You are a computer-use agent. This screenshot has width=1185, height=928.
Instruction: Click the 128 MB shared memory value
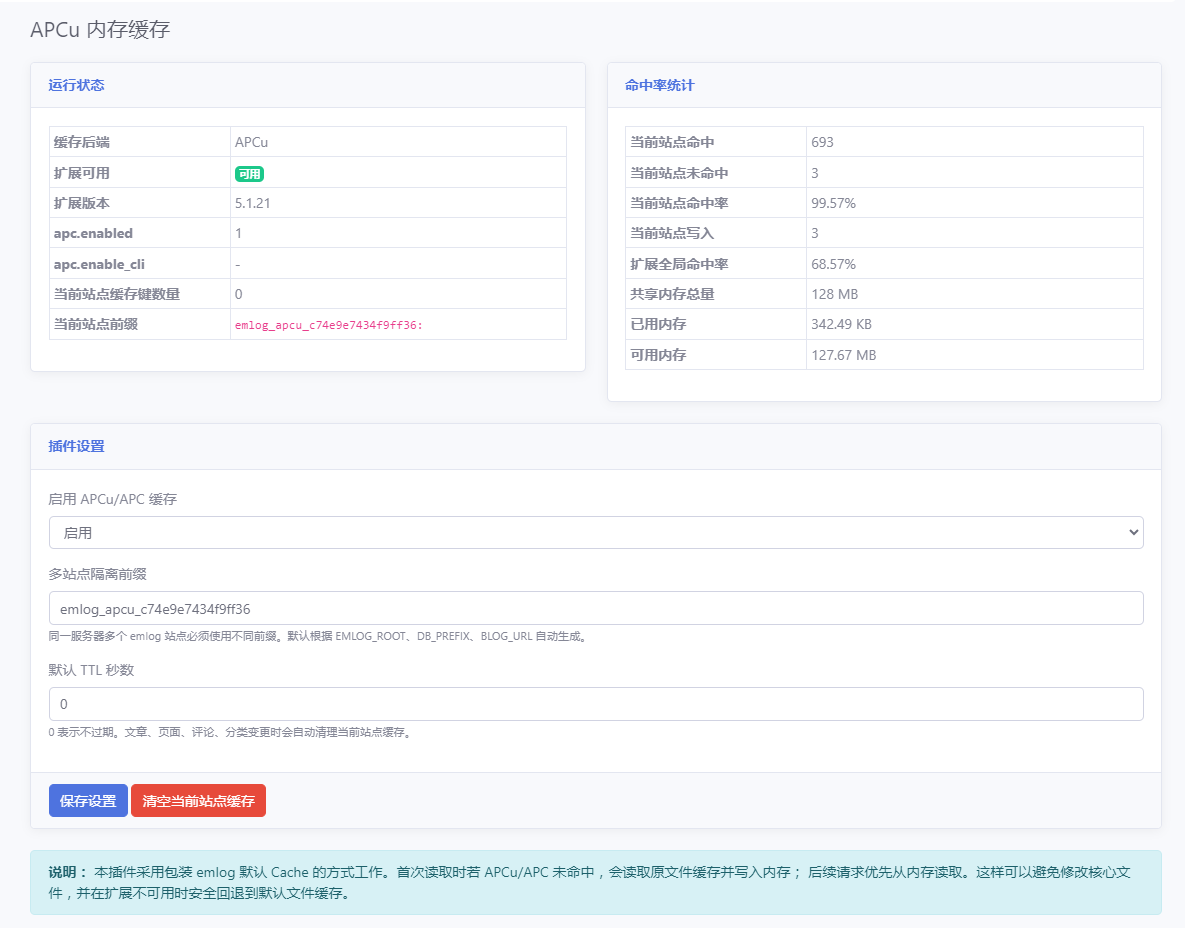(x=834, y=294)
